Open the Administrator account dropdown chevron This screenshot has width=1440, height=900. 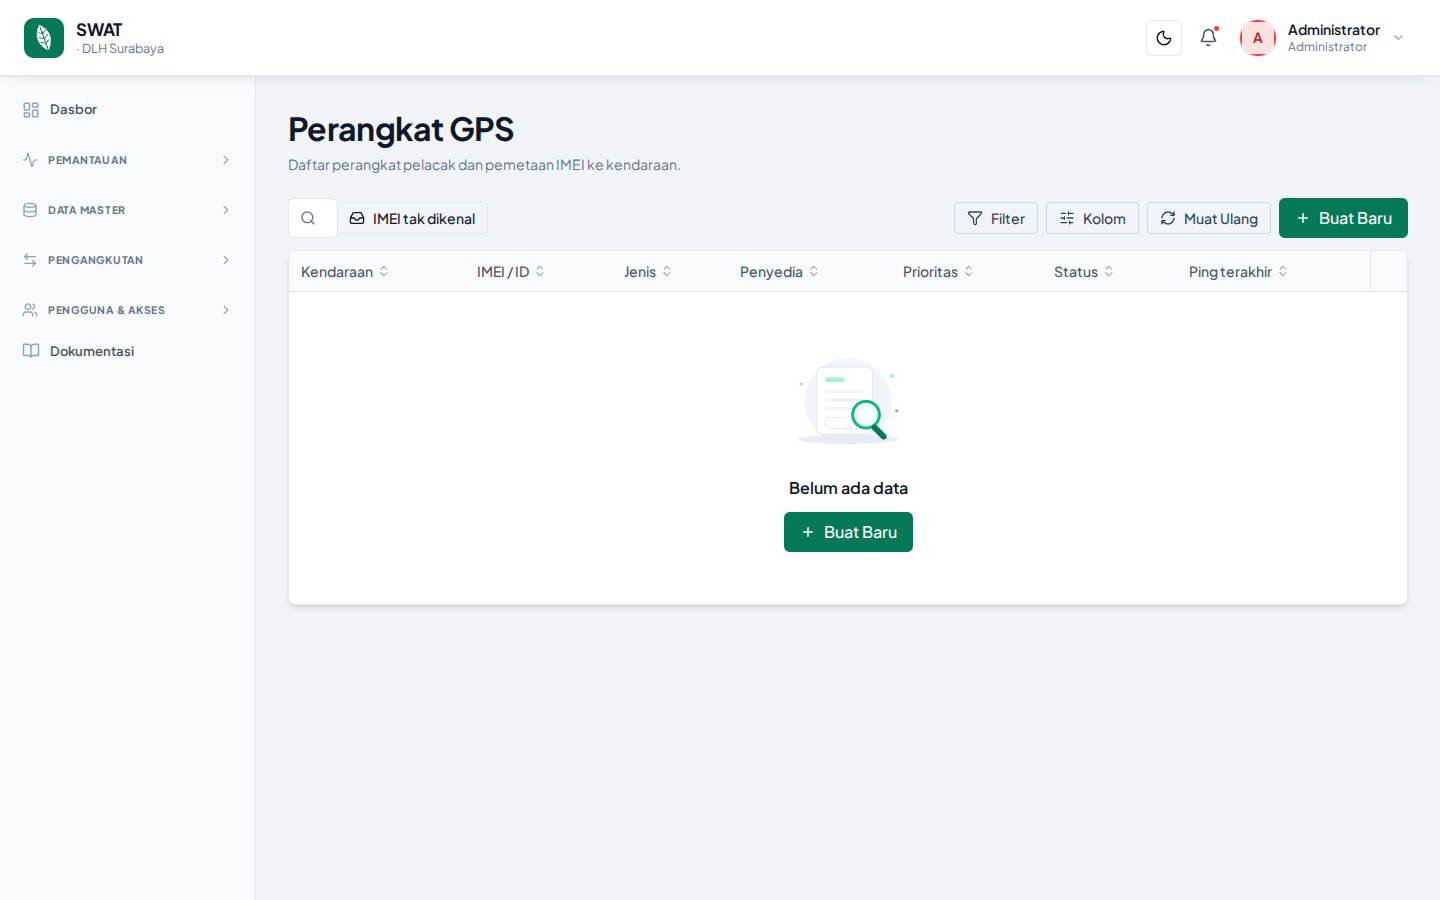click(x=1398, y=38)
